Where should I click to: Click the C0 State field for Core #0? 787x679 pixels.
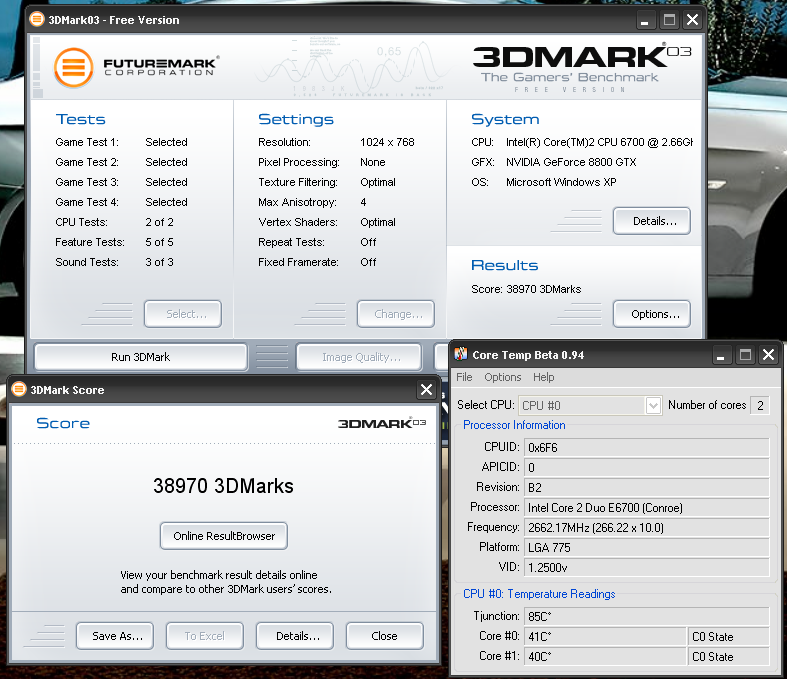click(x=729, y=636)
